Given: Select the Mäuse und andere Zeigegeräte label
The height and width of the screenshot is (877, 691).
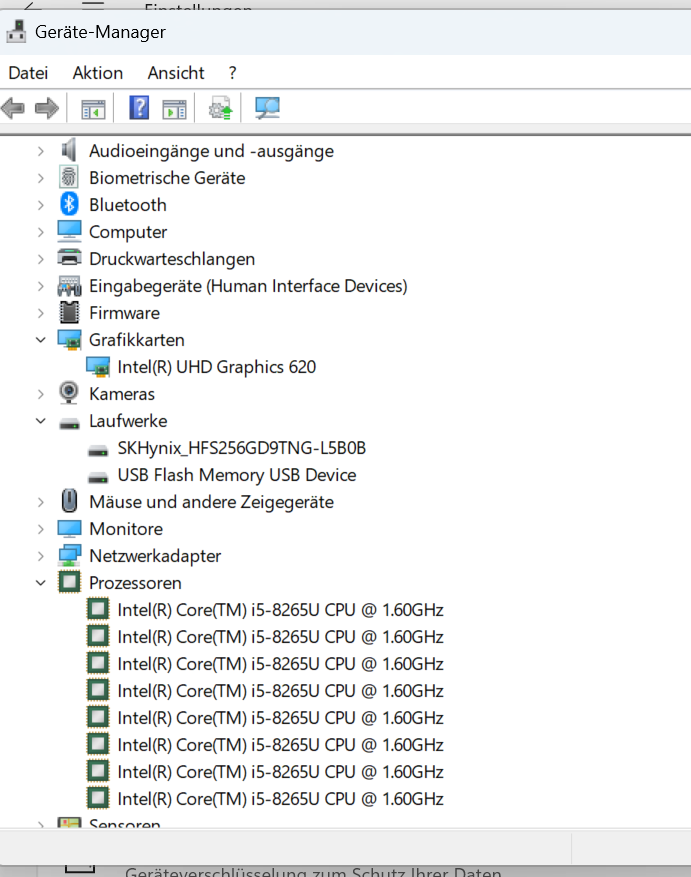Looking at the screenshot, I should pos(211,502).
